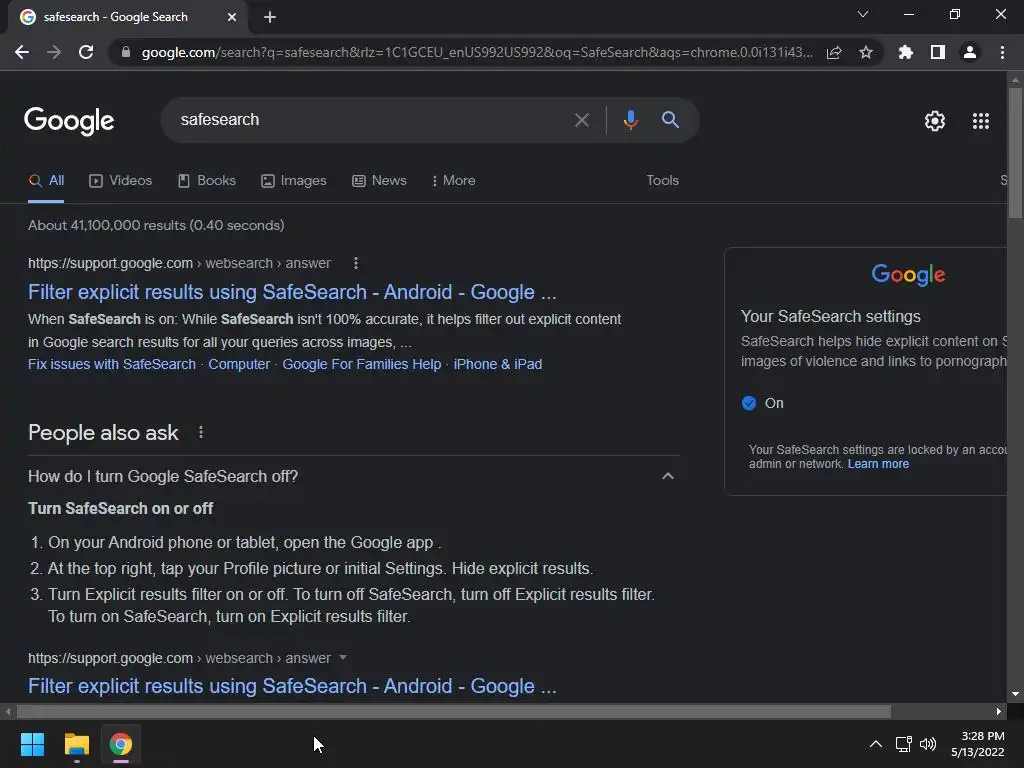Screen dimensions: 1024x768
Task: Bookmark this tab with the star
Action: [866, 52]
